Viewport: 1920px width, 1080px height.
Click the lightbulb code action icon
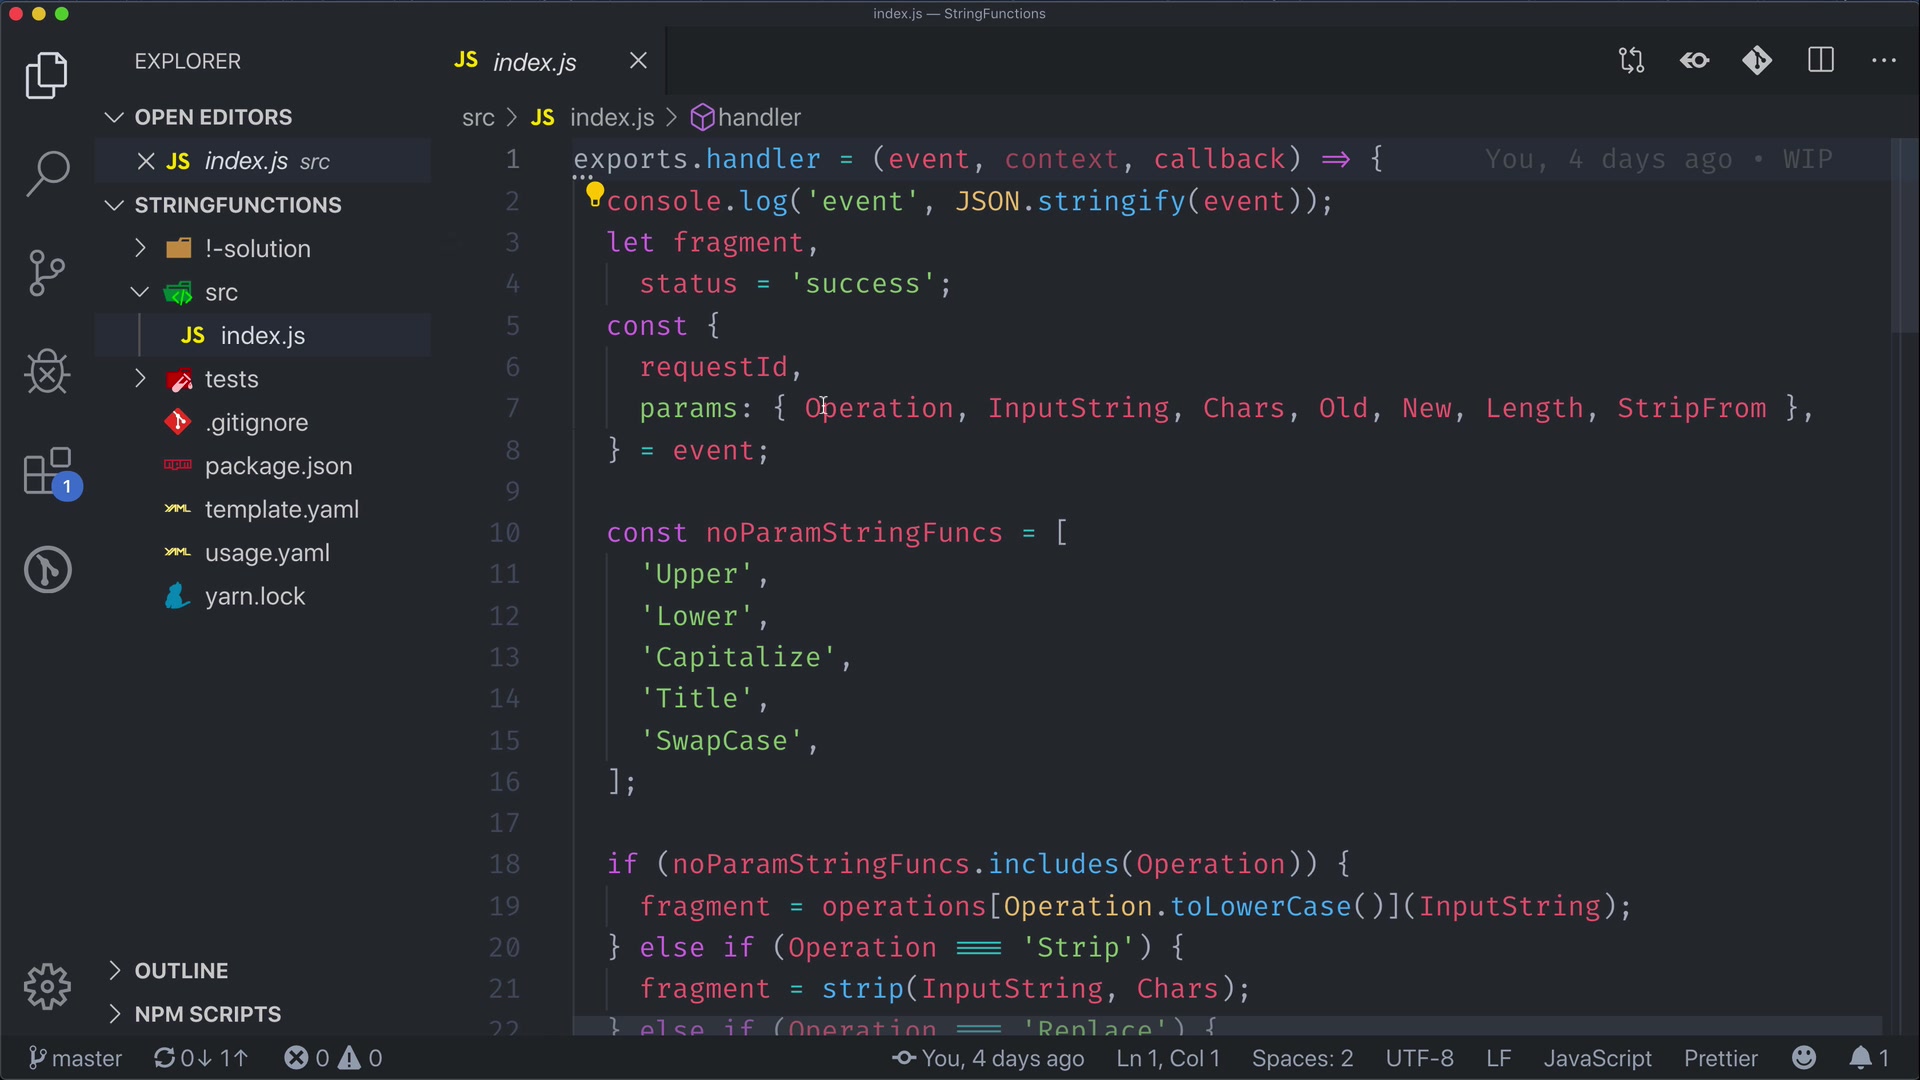pos(594,193)
